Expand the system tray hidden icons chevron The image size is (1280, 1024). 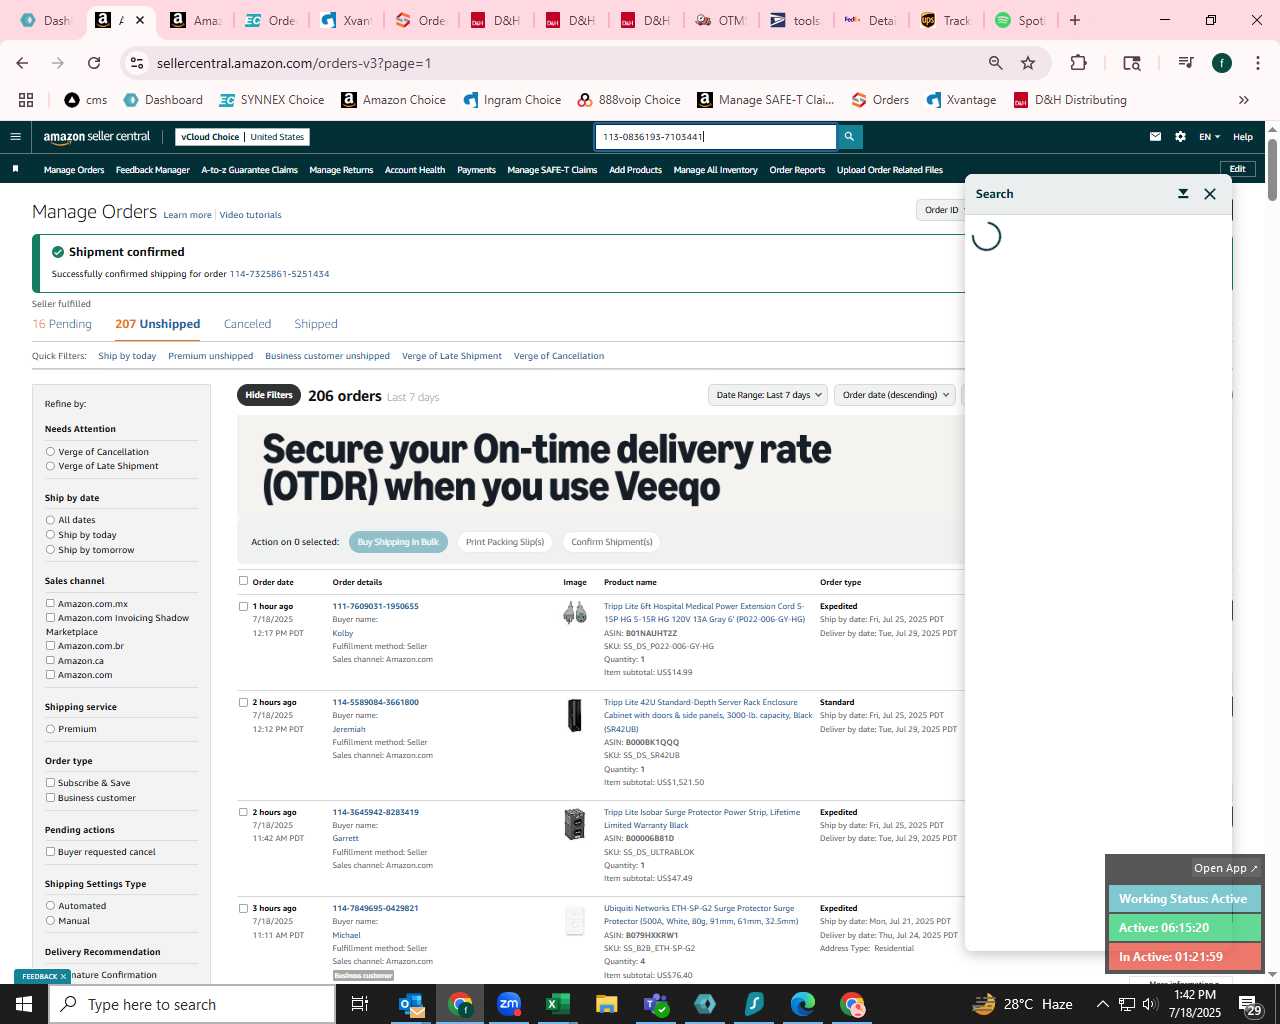1102,1004
